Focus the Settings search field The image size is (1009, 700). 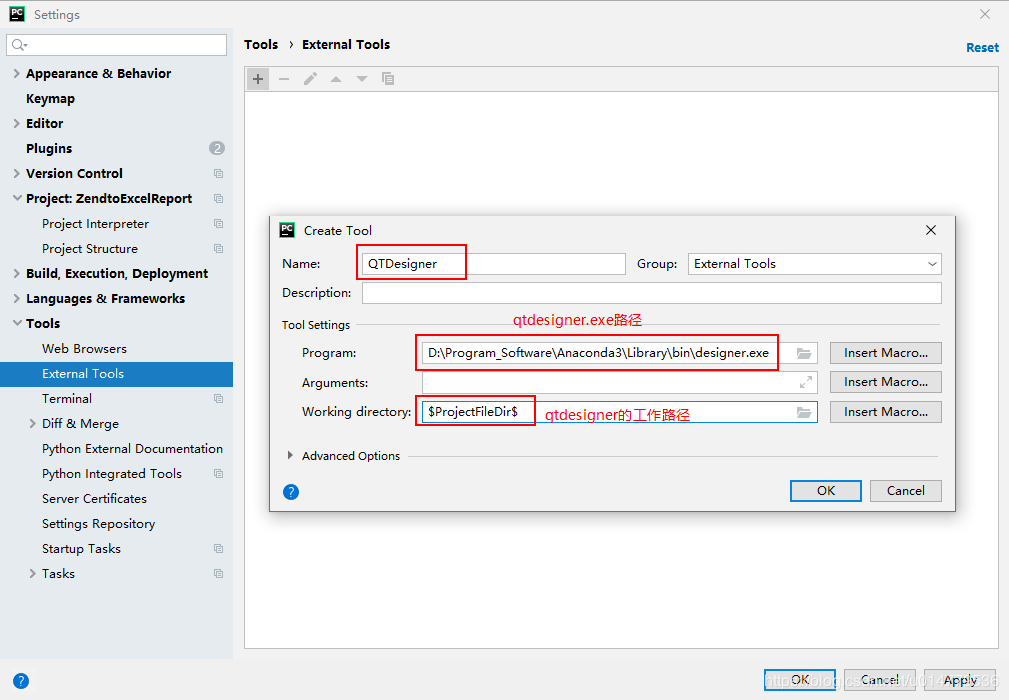[116, 45]
